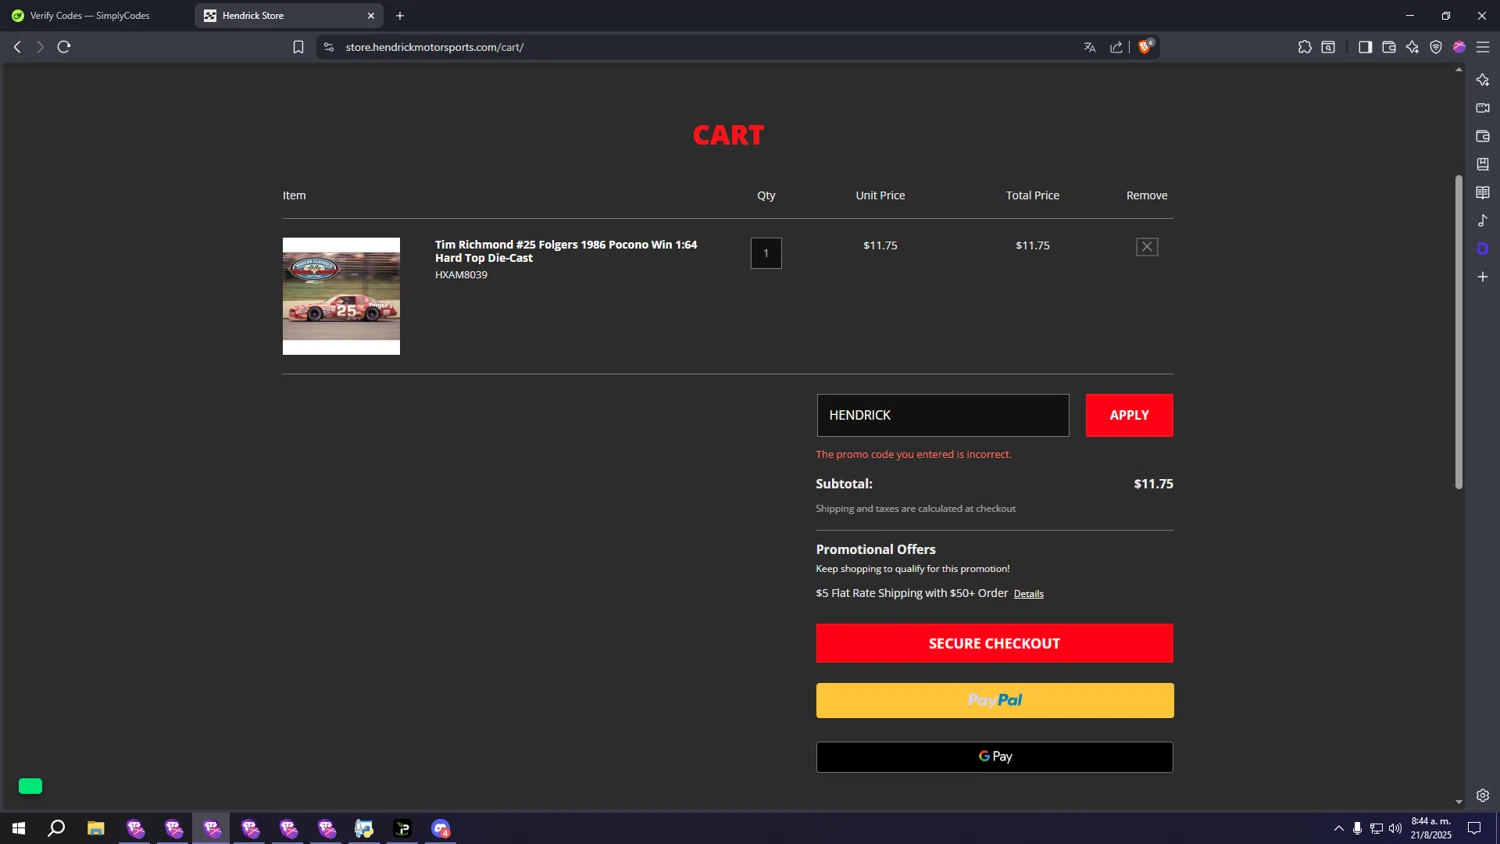Screen dimensions: 1500x844
Task: Click the address bar URL
Action: coord(435,47)
